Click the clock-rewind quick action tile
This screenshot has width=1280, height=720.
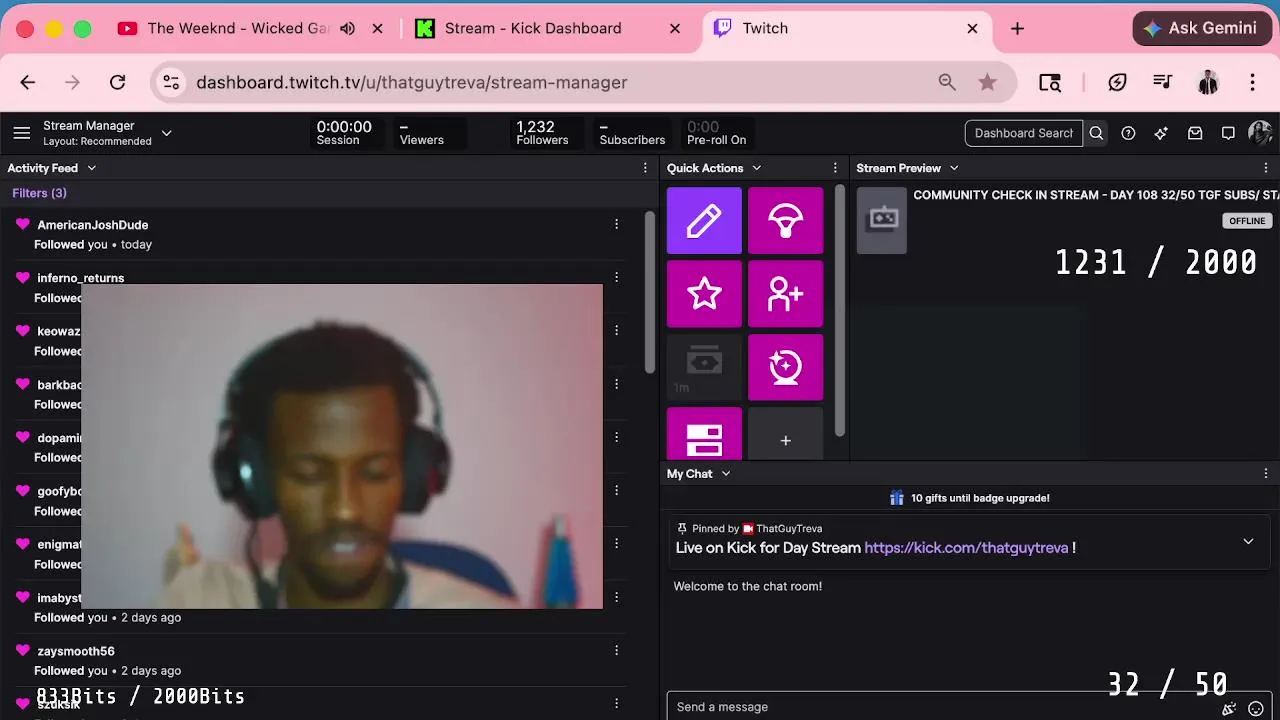pyautogui.click(x=785, y=367)
